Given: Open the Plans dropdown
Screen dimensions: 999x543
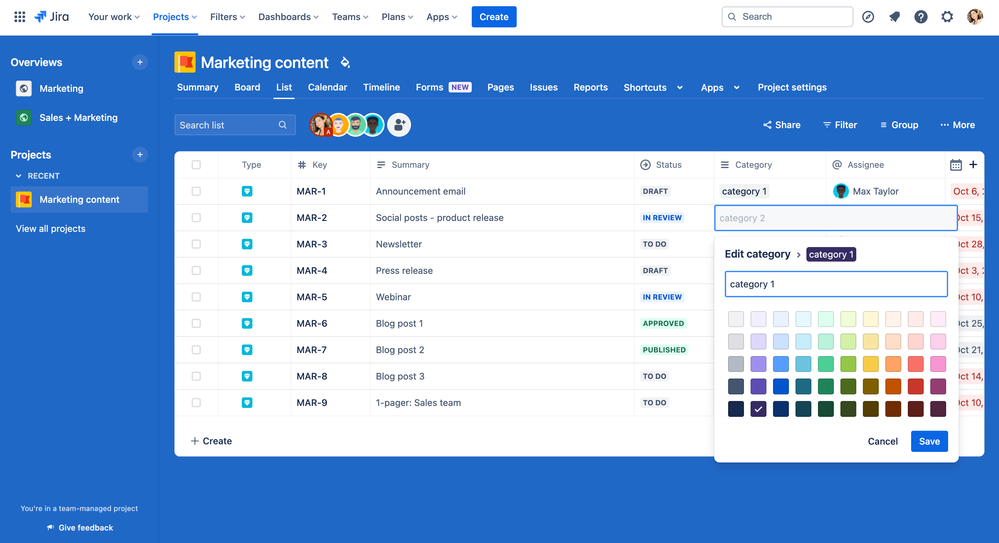Looking at the screenshot, I should pos(397,17).
